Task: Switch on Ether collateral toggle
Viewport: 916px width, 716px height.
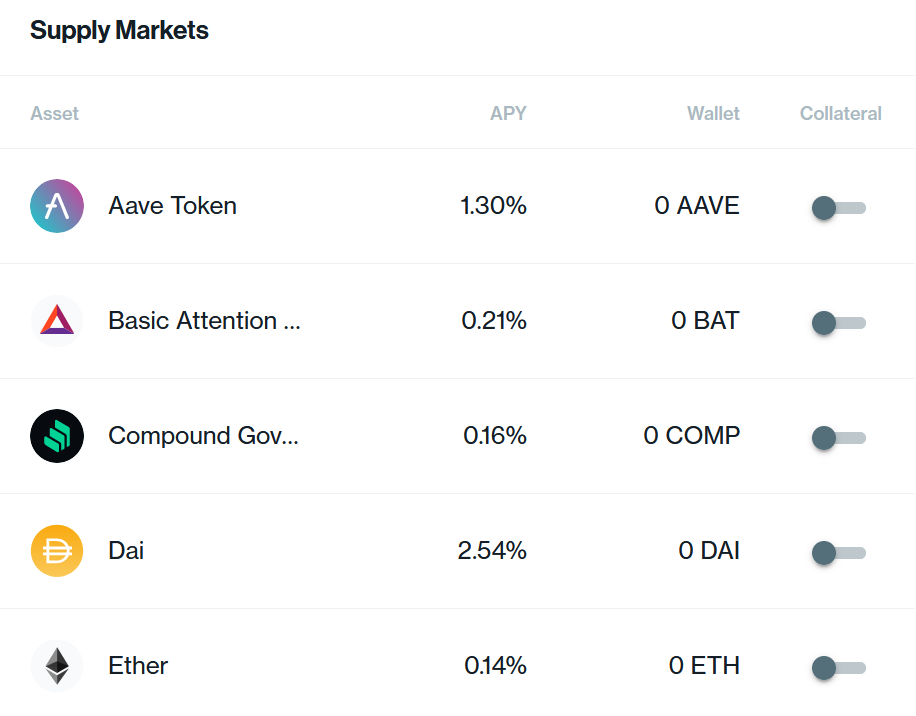Action: [838, 668]
